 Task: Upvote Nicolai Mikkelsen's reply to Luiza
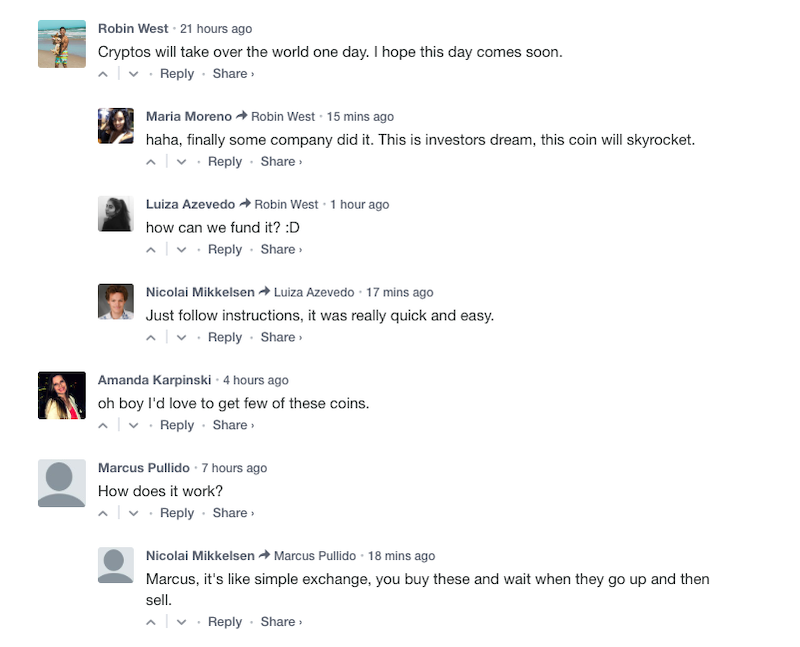tap(151, 338)
